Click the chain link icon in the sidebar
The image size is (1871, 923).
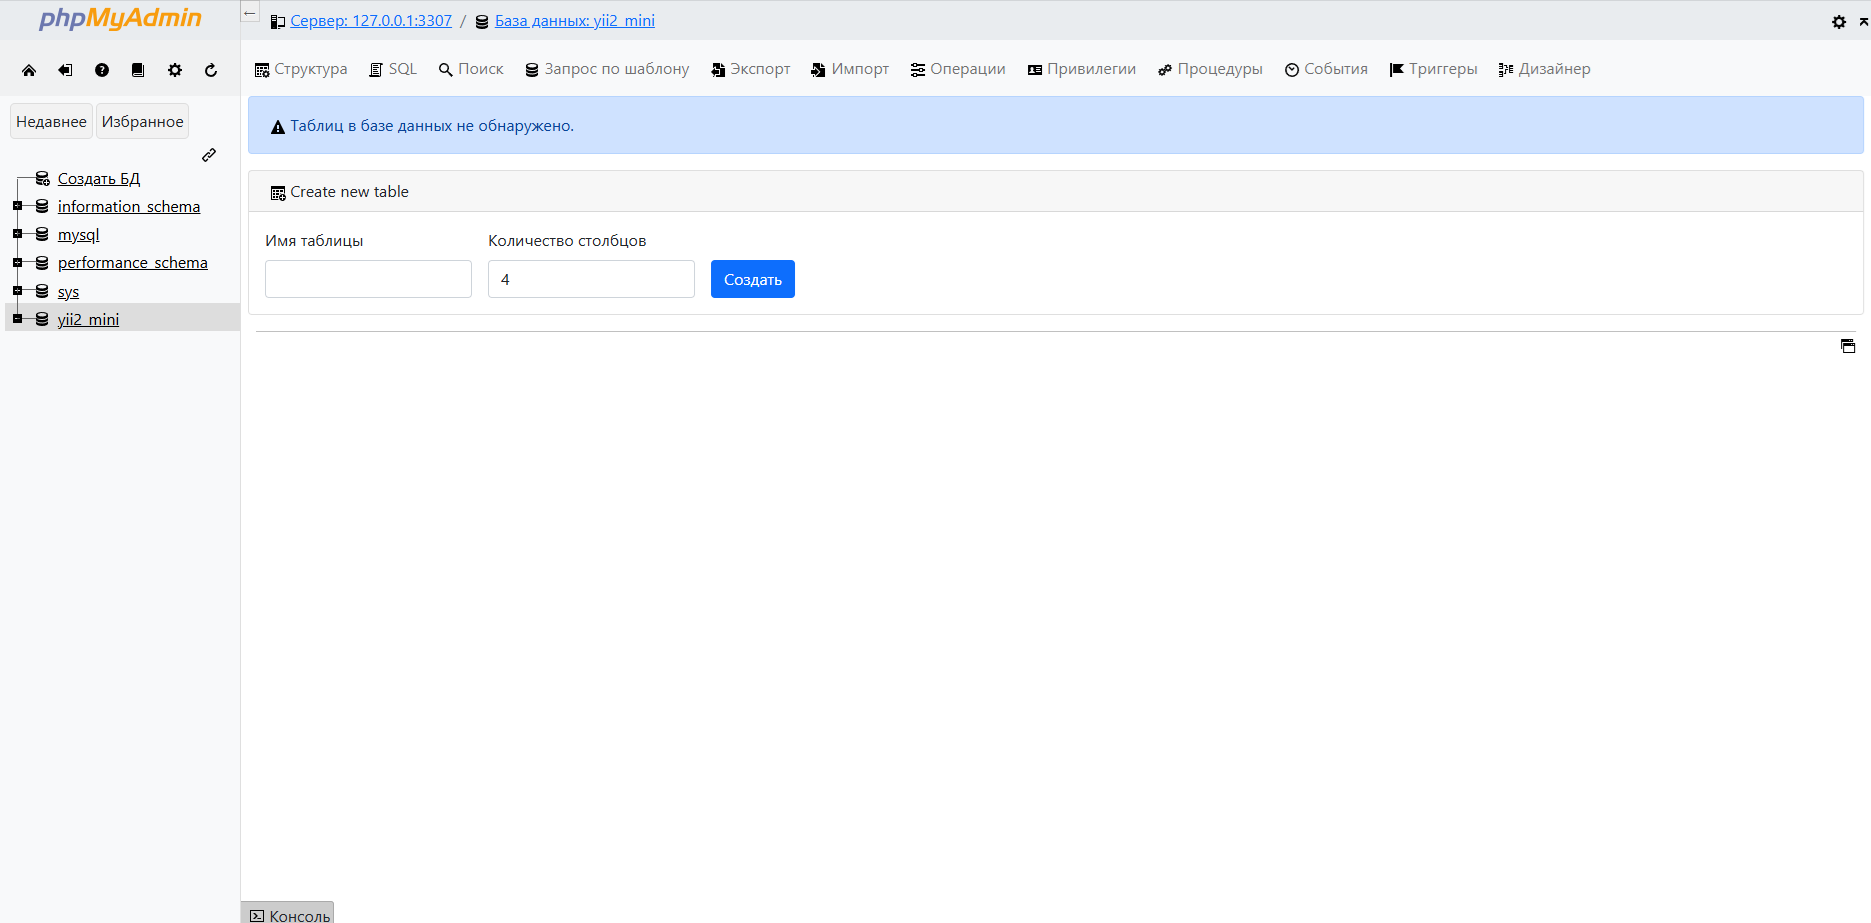[x=209, y=155]
